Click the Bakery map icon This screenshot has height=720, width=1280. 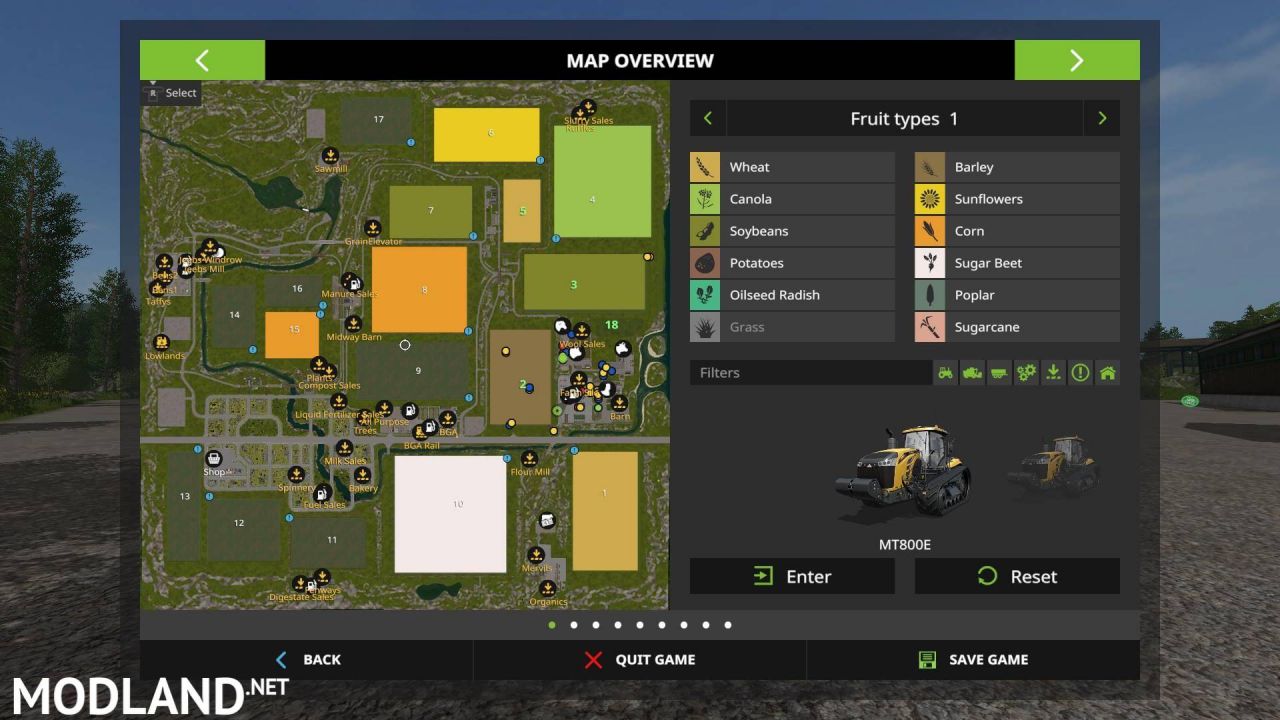pyautogui.click(x=362, y=476)
